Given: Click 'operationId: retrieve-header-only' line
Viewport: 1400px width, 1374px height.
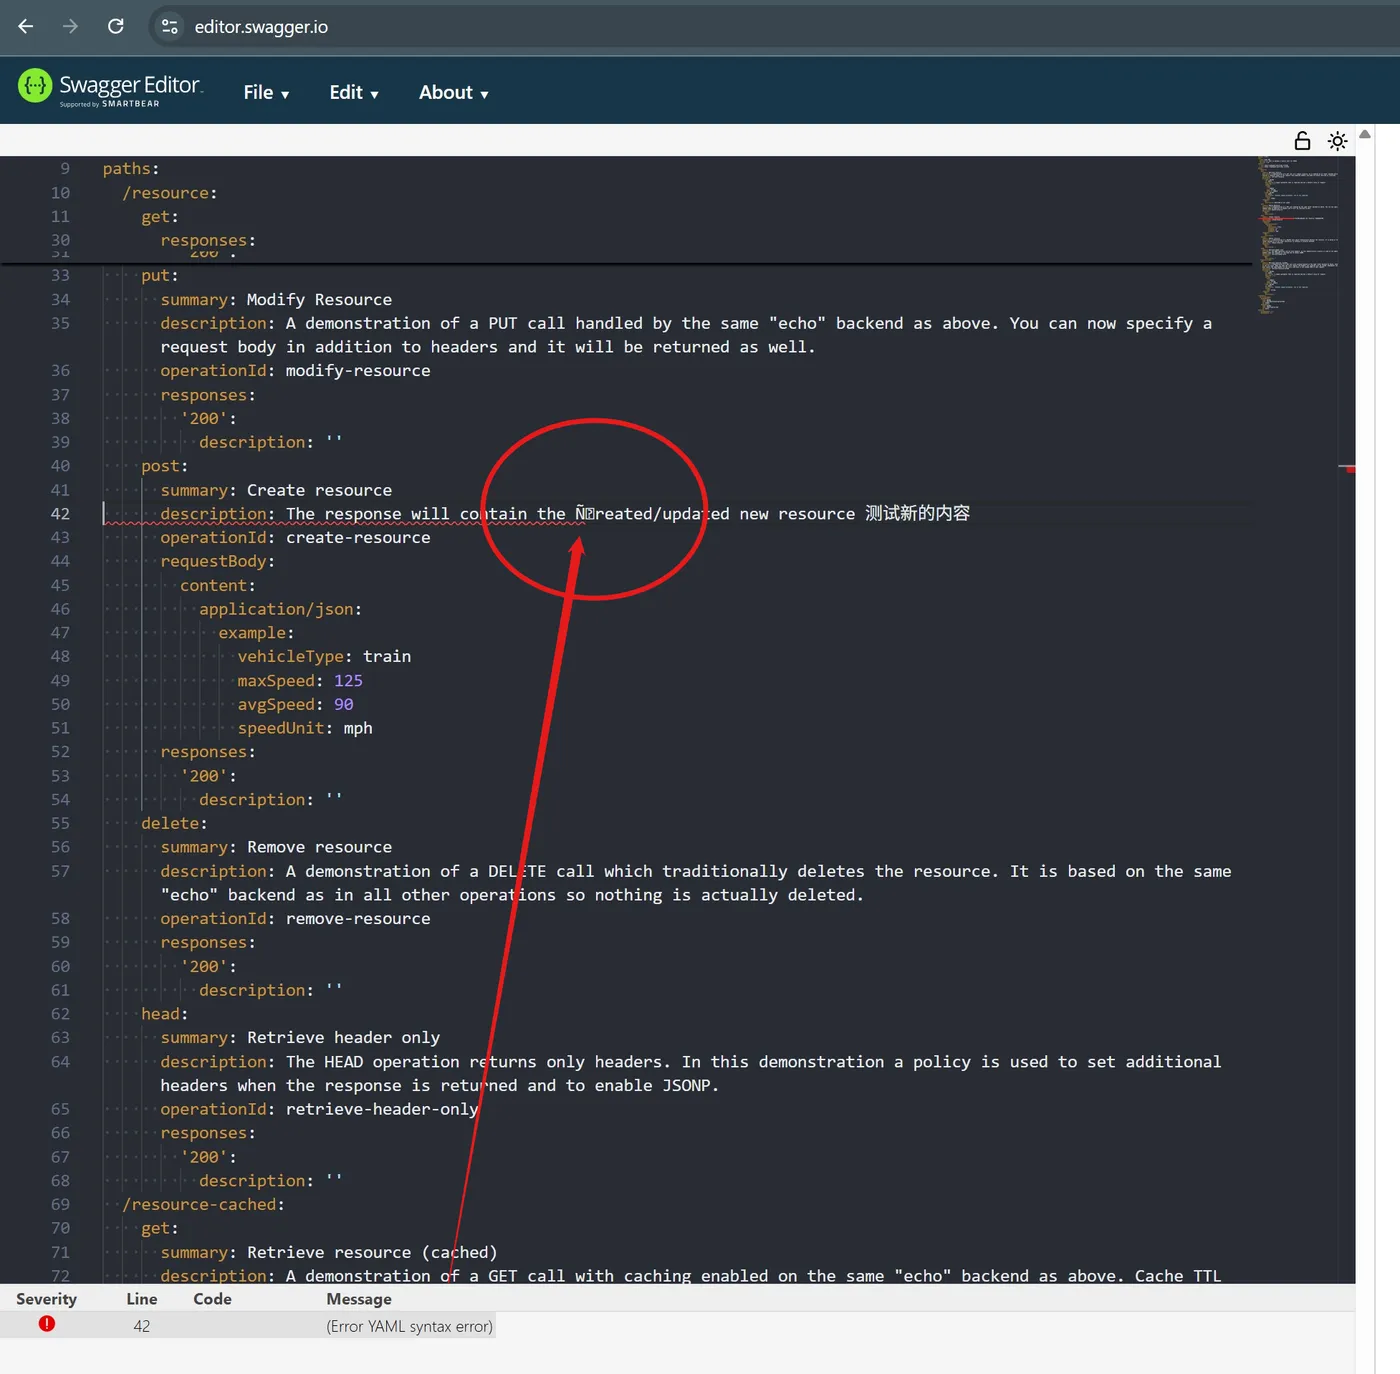Looking at the screenshot, I should [x=319, y=1110].
